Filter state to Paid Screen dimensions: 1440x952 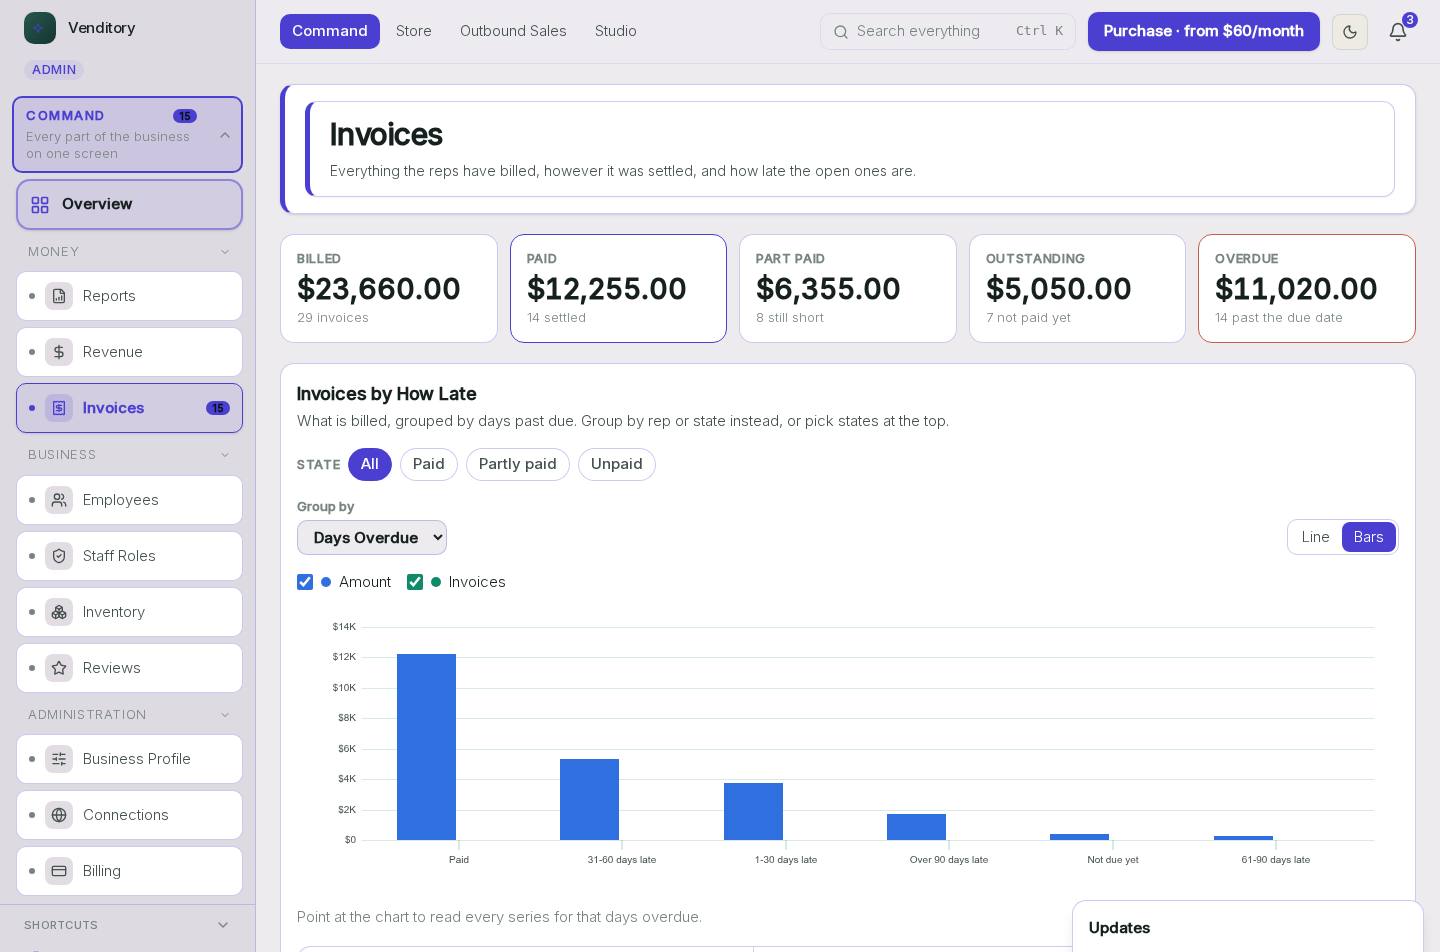click(429, 464)
